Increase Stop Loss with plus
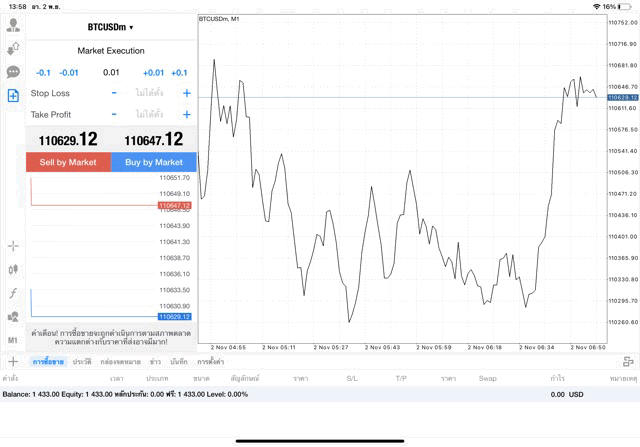 click(186, 93)
